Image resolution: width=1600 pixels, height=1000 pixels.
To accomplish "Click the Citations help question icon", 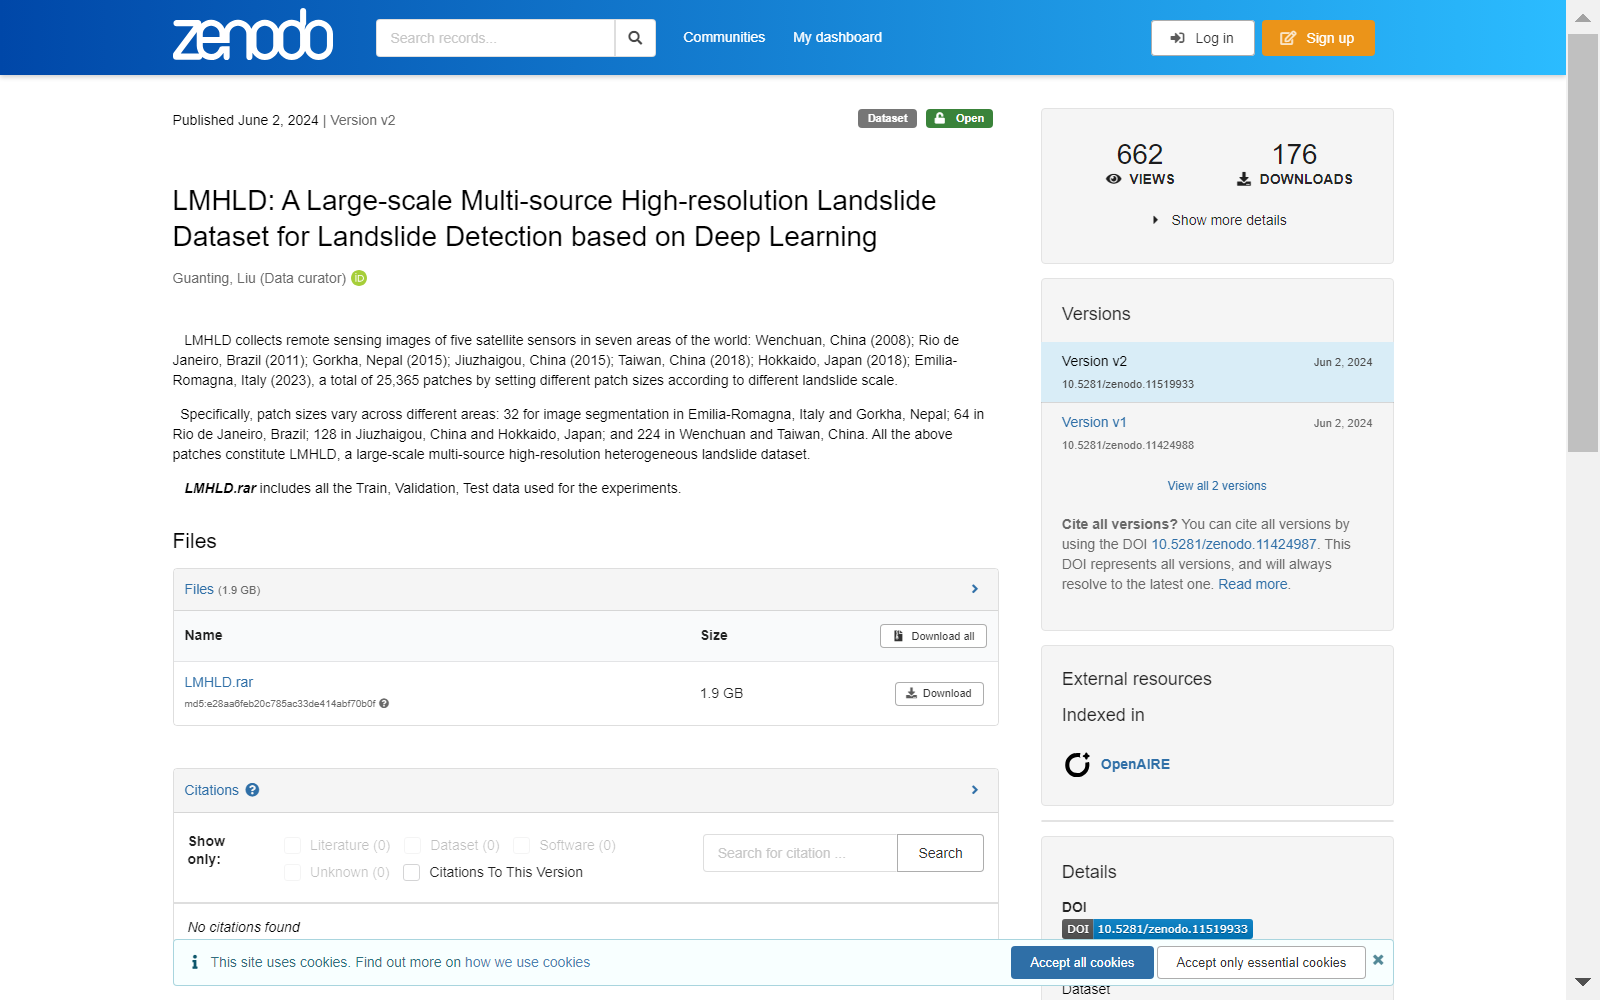I will pos(253,790).
